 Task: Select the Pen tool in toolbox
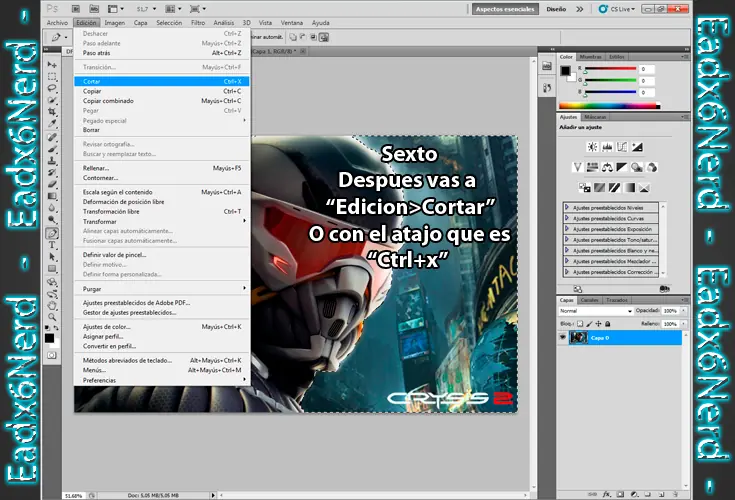point(52,233)
